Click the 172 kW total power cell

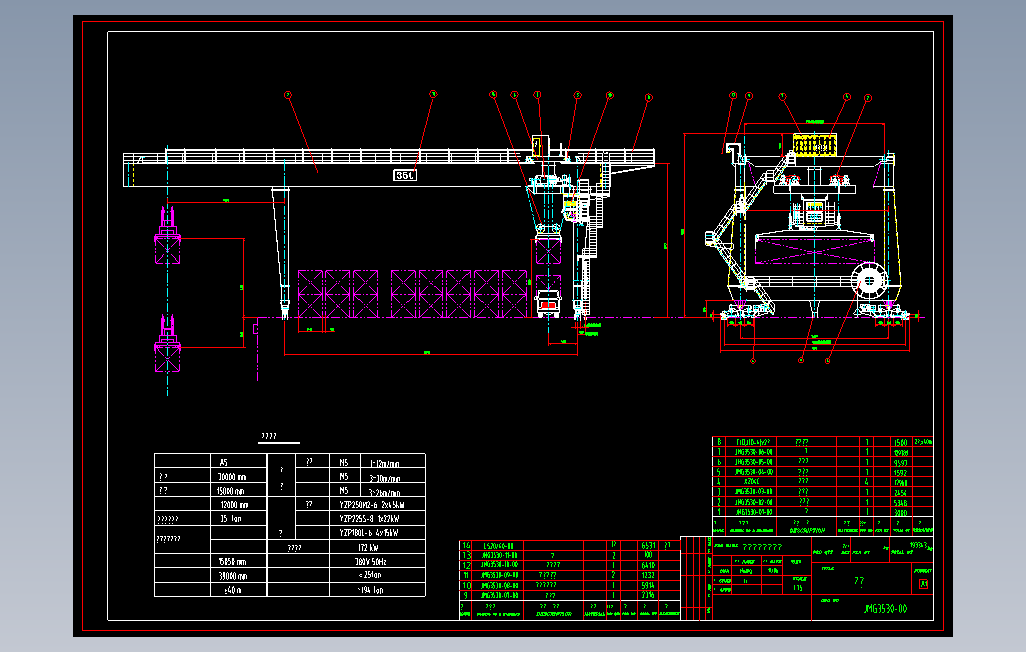[368, 547]
